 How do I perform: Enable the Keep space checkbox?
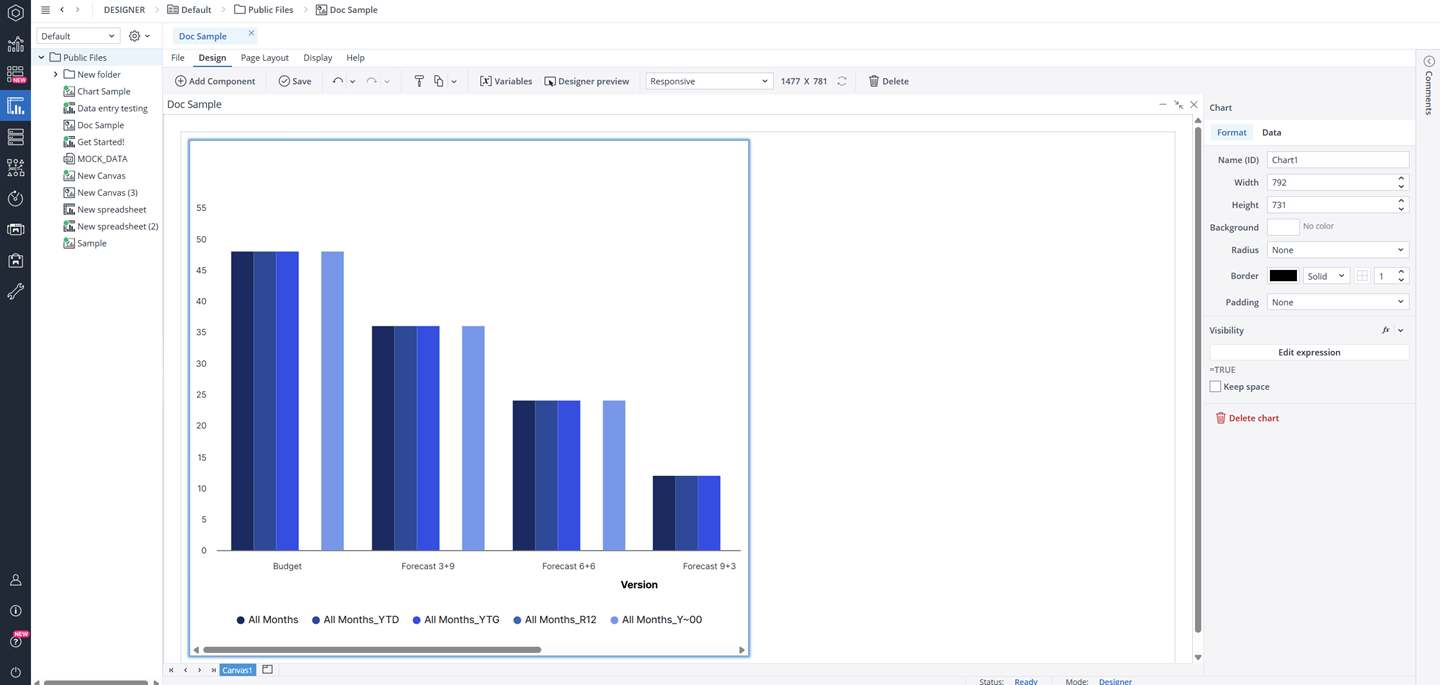1216,386
